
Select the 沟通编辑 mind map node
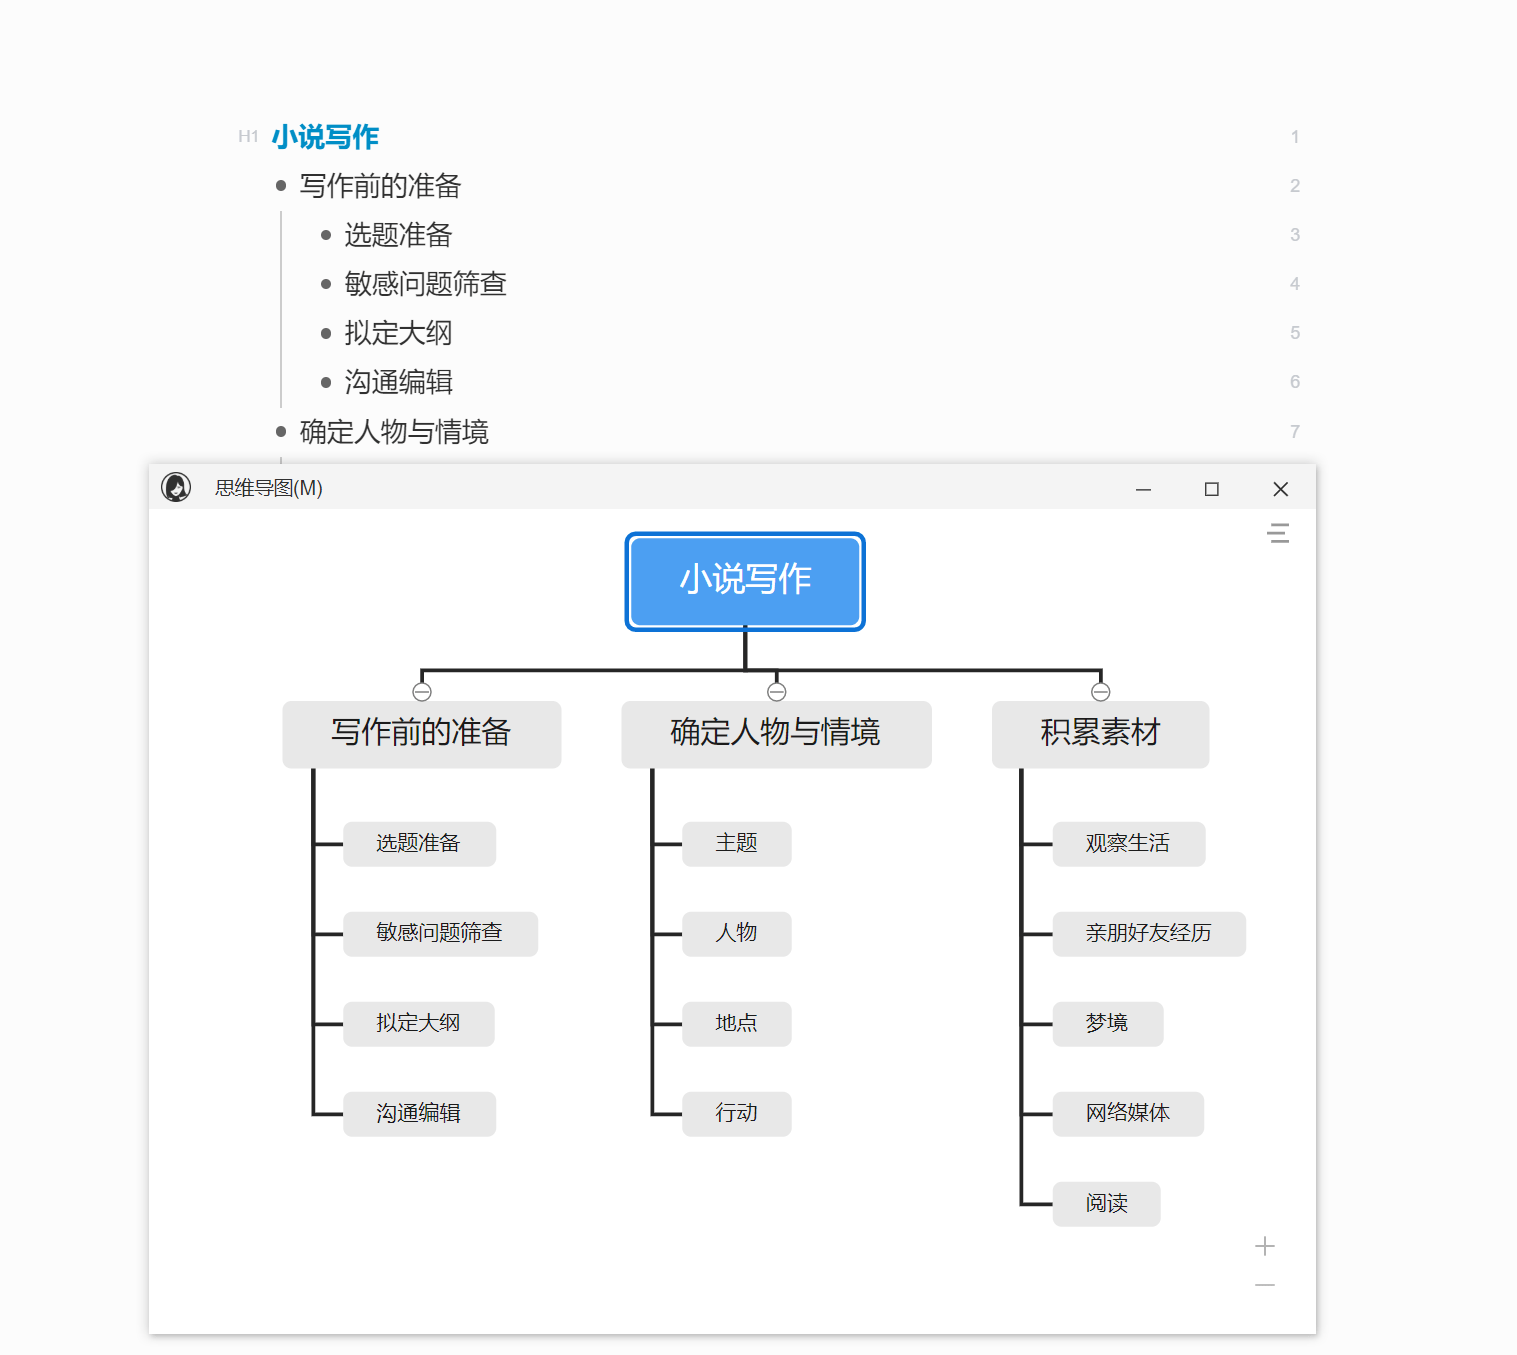coord(419,1114)
